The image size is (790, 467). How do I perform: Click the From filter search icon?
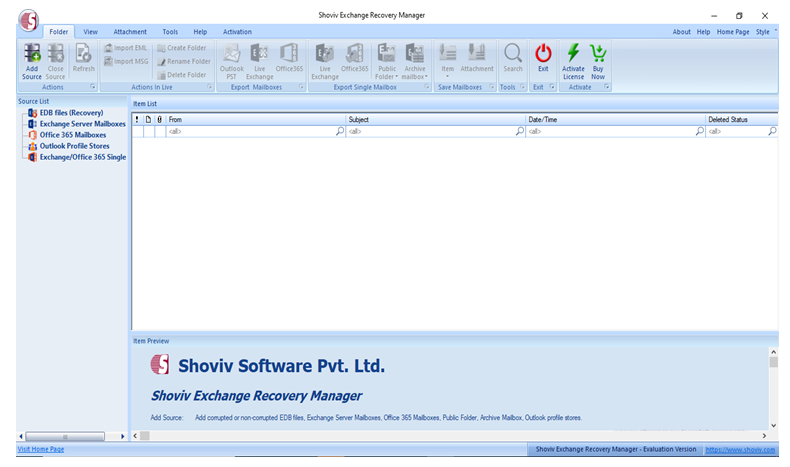[340, 131]
